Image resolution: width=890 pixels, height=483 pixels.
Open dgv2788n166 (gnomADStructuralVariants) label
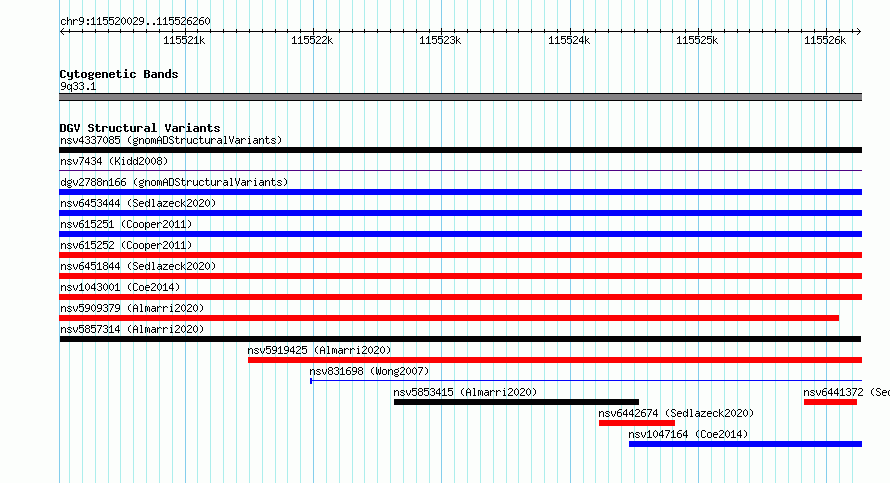[174, 182]
